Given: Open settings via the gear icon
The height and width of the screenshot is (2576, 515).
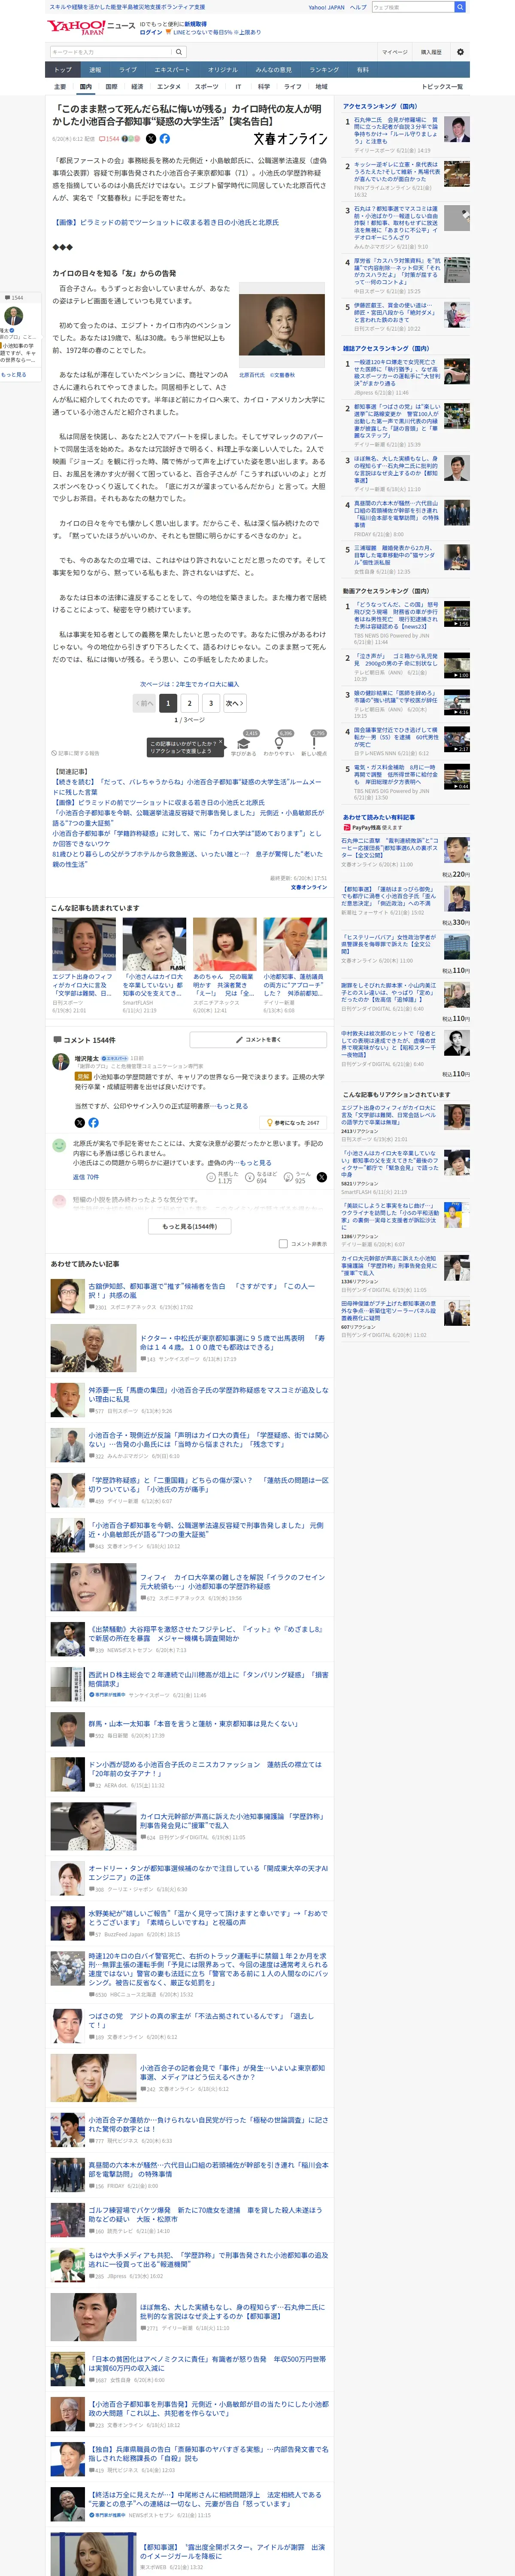Looking at the screenshot, I should (460, 52).
